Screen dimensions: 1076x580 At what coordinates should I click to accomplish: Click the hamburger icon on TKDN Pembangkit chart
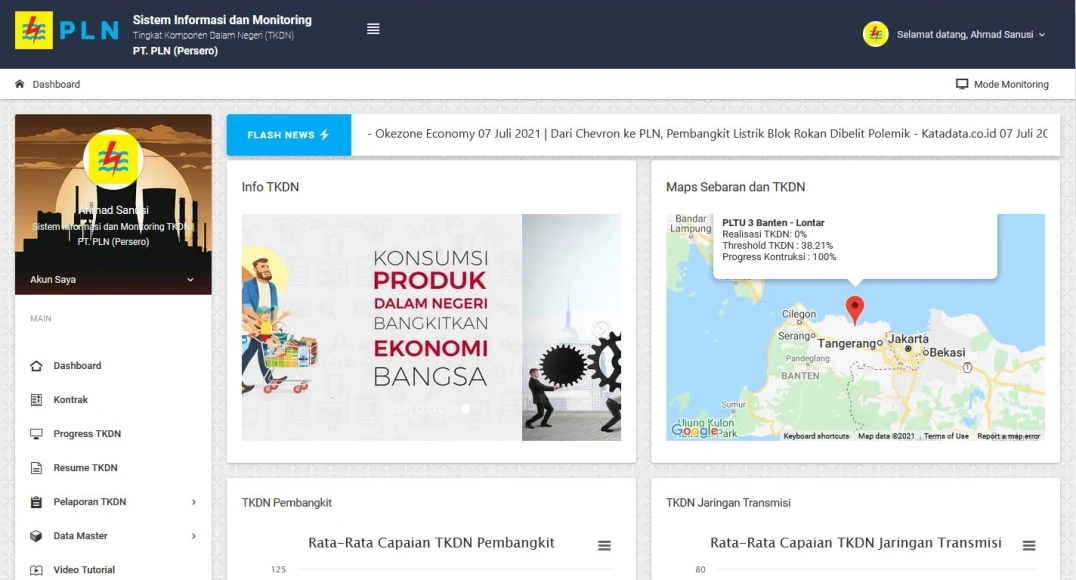tap(604, 545)
